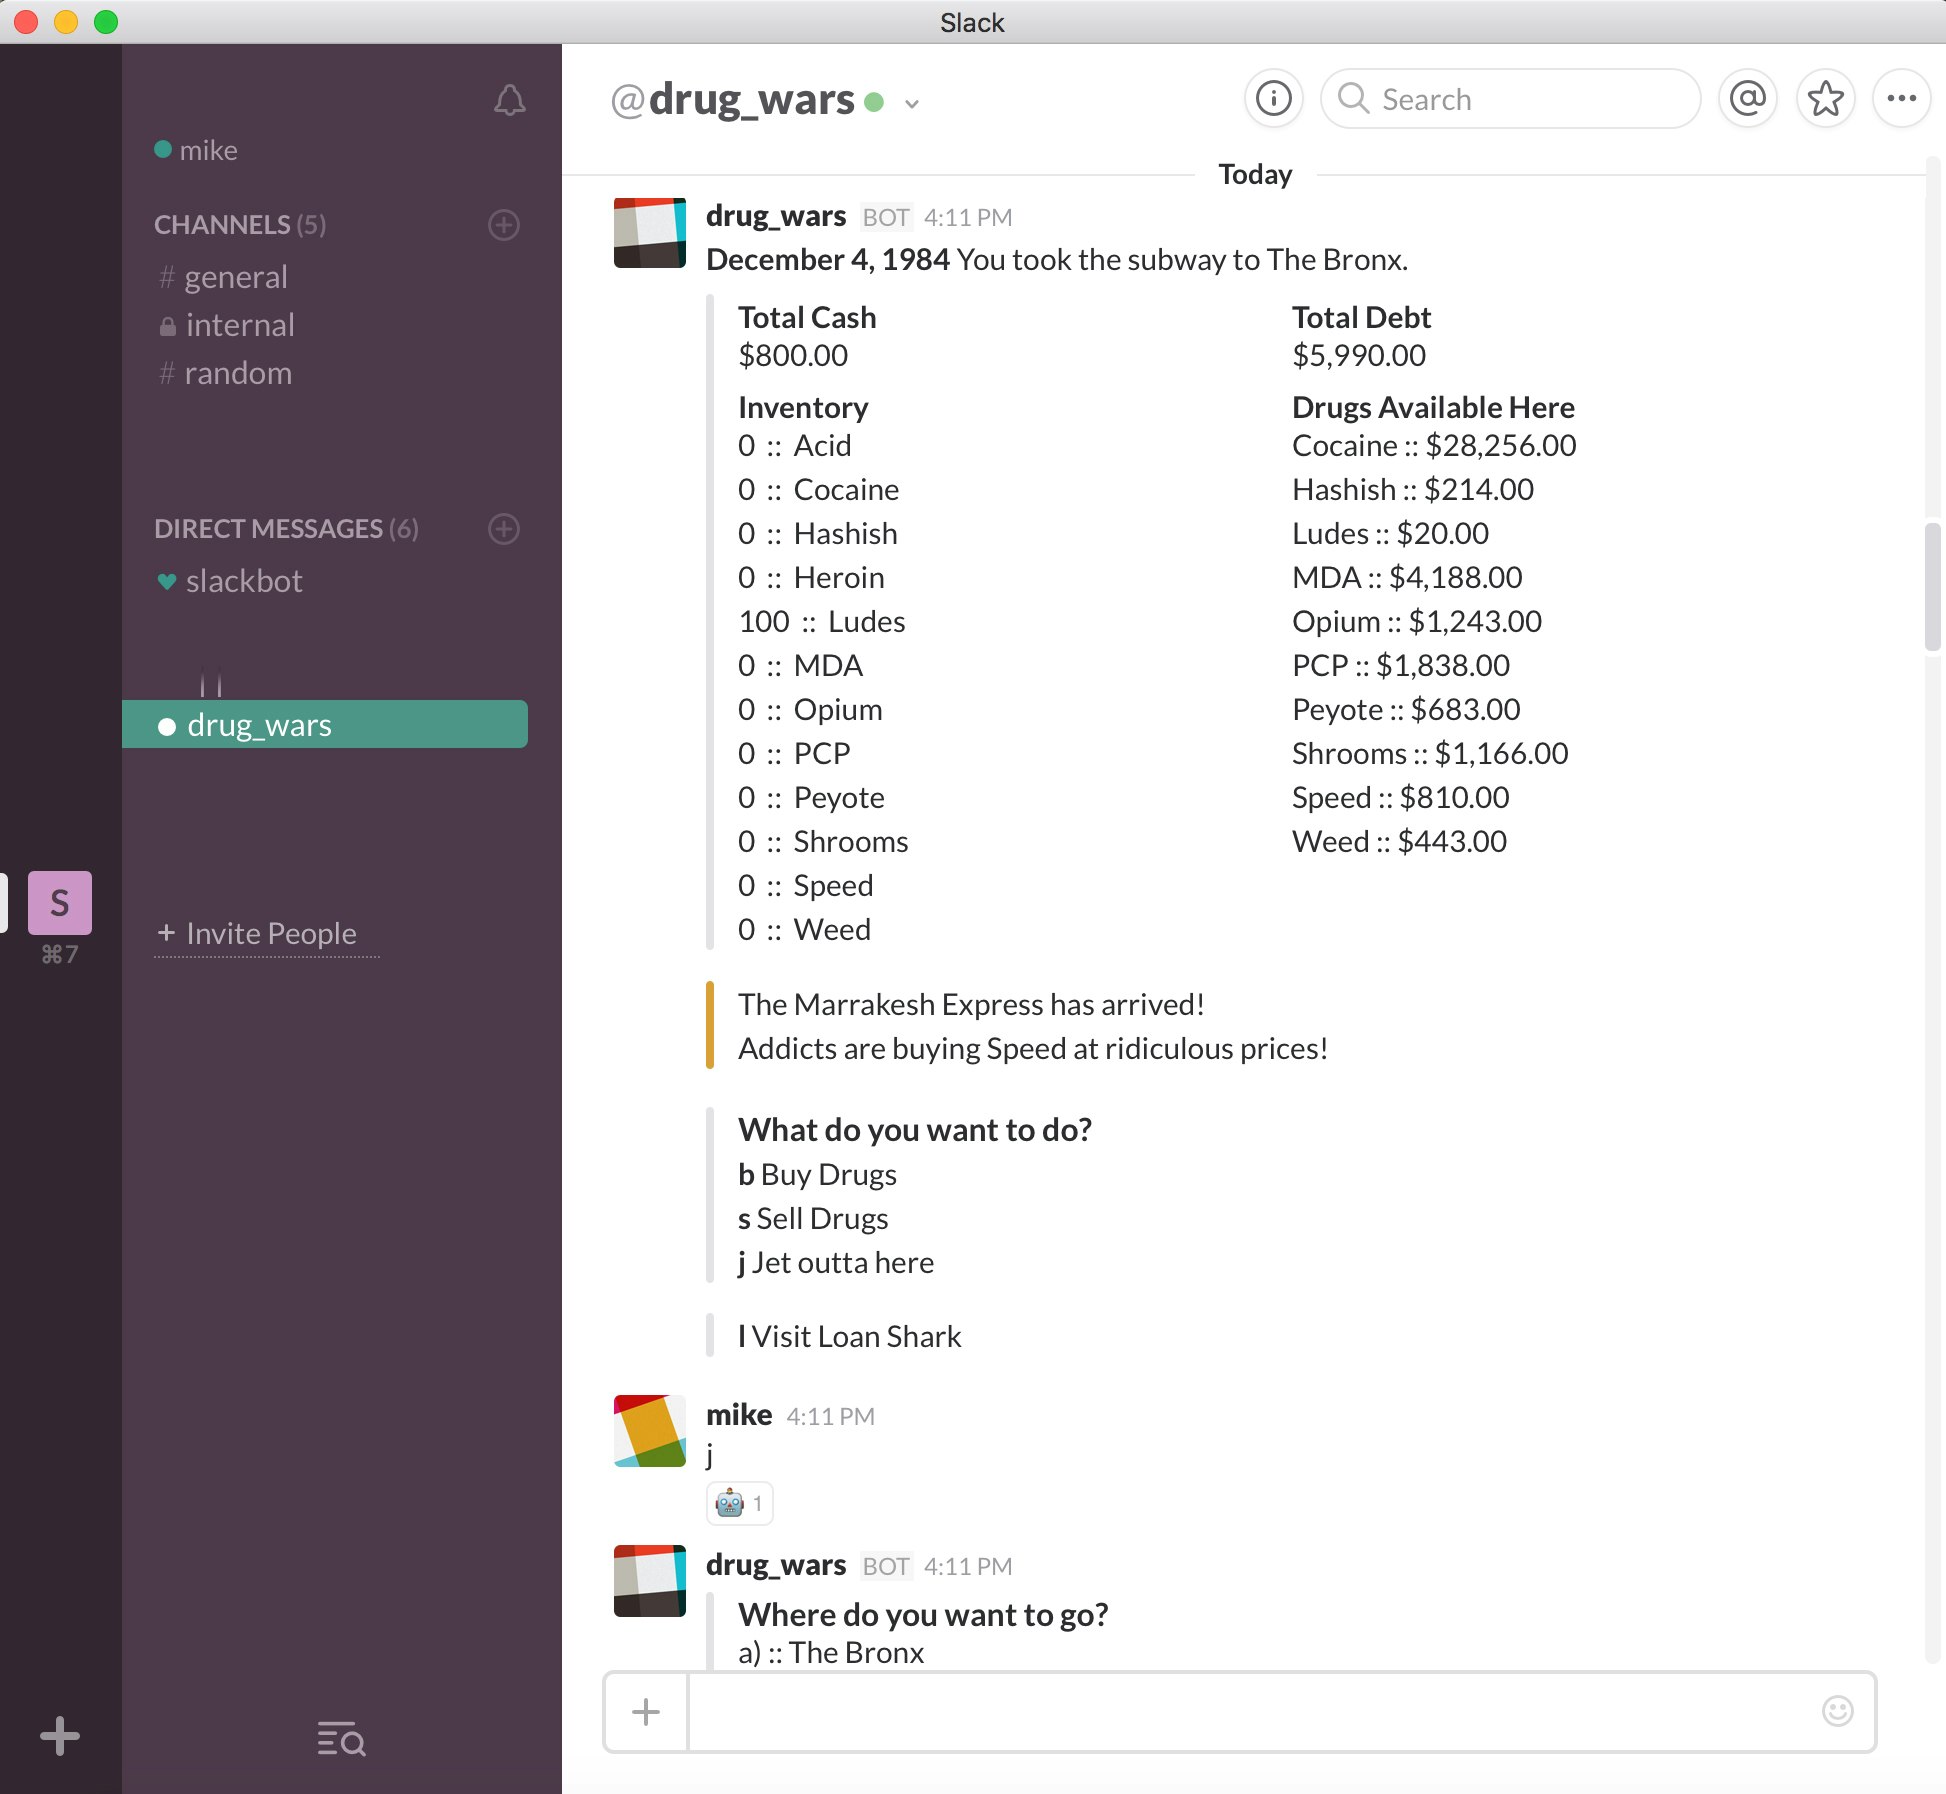Open the search and filter icon in sidebar
Image resolution: width=1946 pixels, height=1794 pixels.
(x=339, y=1739)
